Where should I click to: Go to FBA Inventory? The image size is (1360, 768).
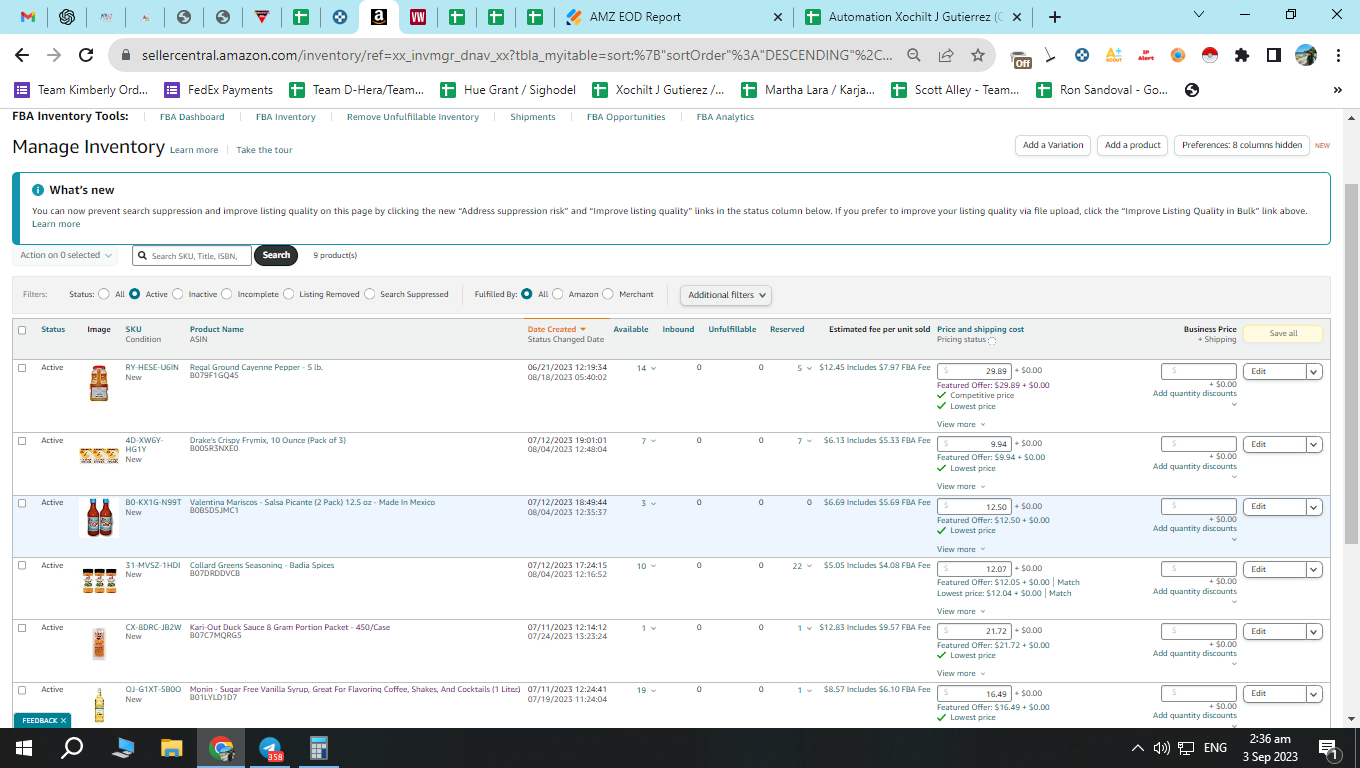[286, 117]
